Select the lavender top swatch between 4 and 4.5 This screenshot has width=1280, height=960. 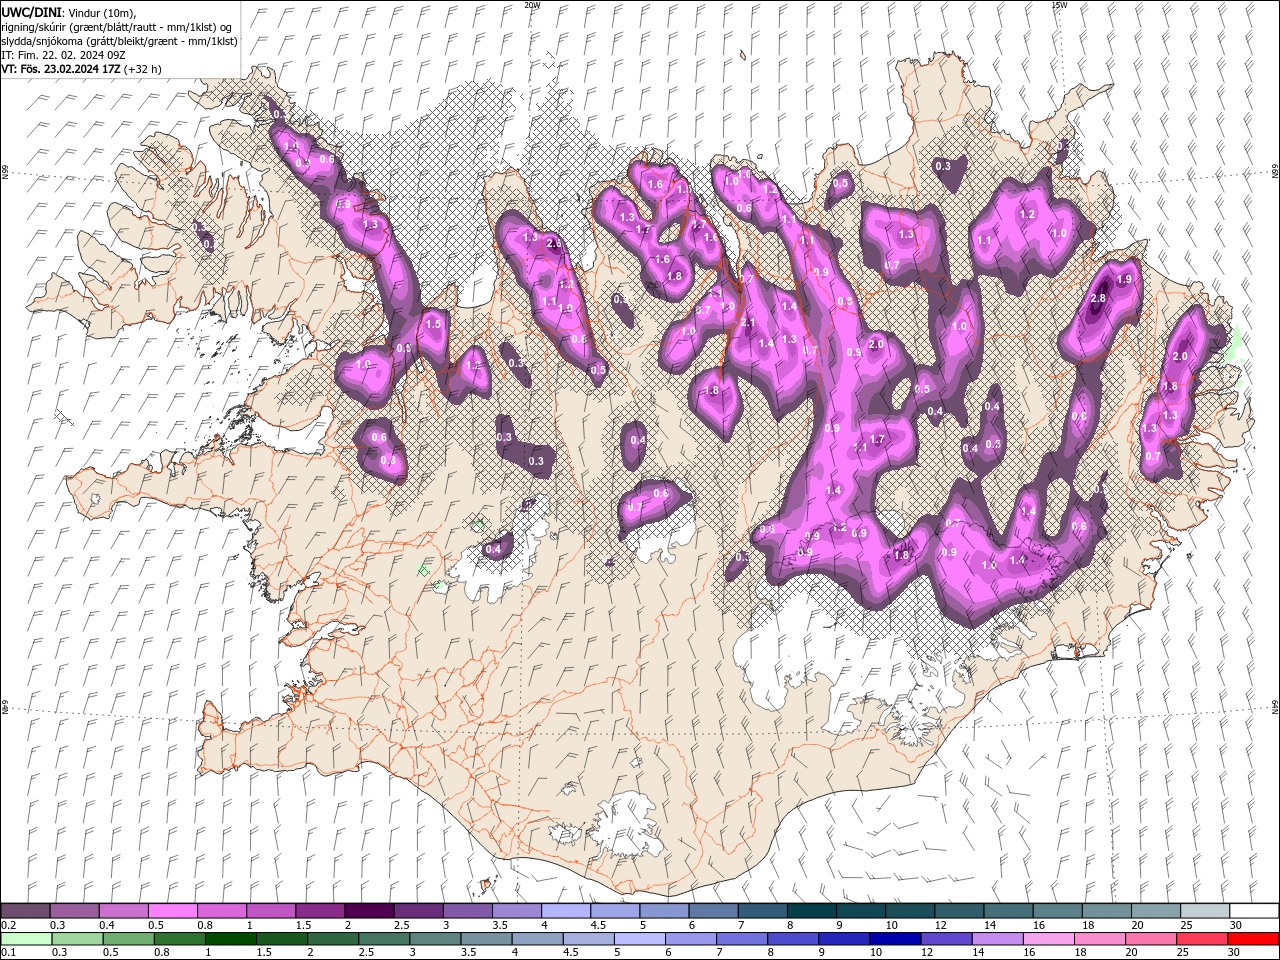[x=566, y=910]
